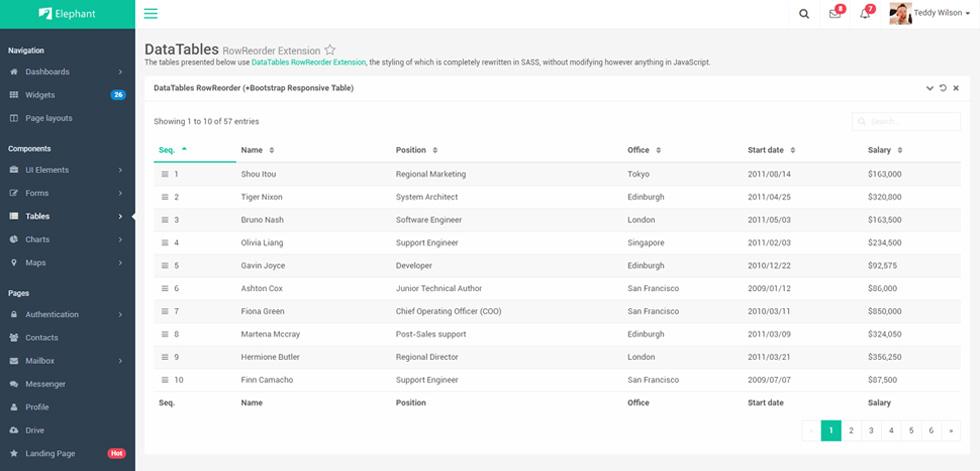Screen dimensions: 980x471
Task: Go to page 3 of the table
Action: [x=871, y=430]
